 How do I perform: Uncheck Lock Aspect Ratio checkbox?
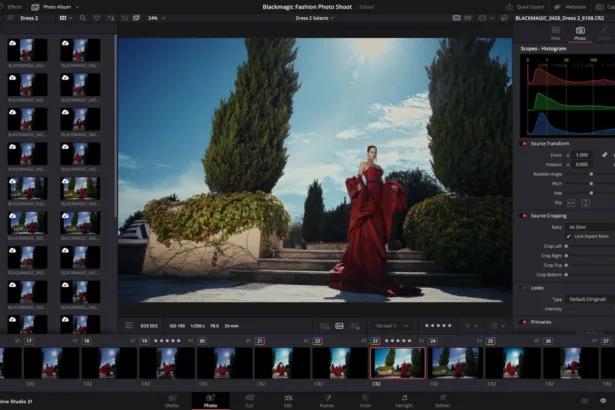tap(568, 236)
